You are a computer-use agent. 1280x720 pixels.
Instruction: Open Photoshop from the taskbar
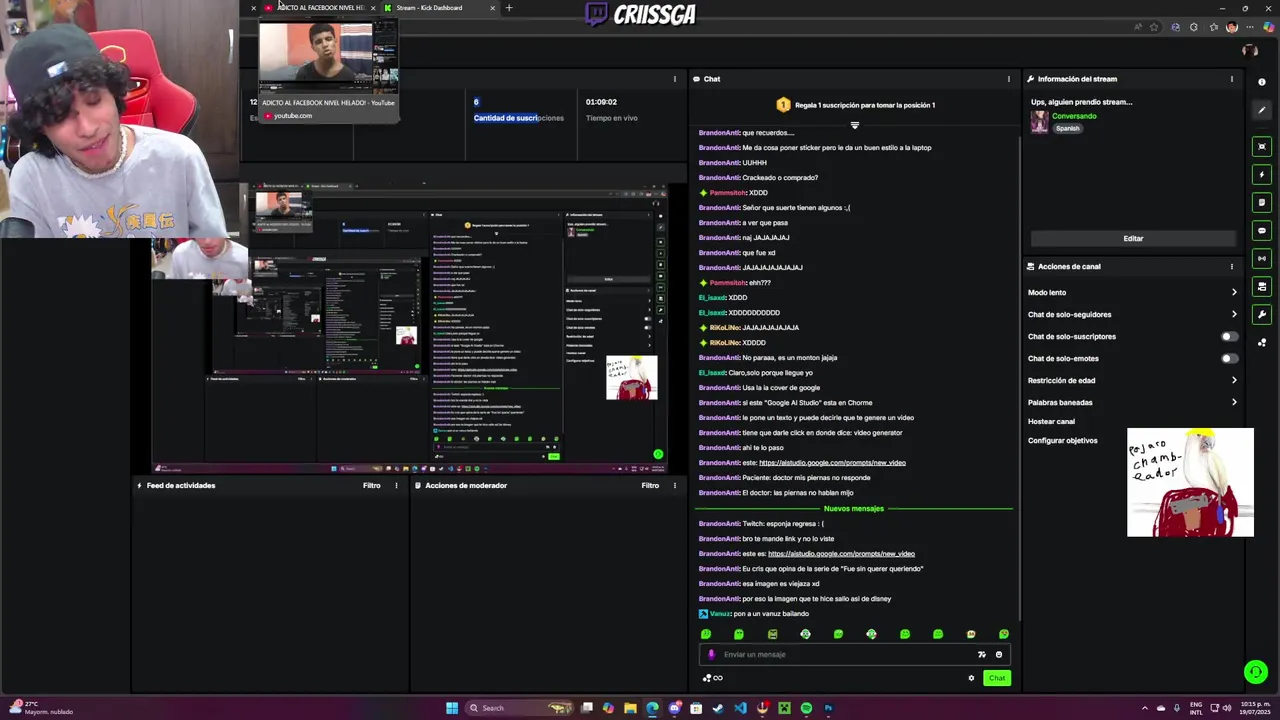(828, 708)
